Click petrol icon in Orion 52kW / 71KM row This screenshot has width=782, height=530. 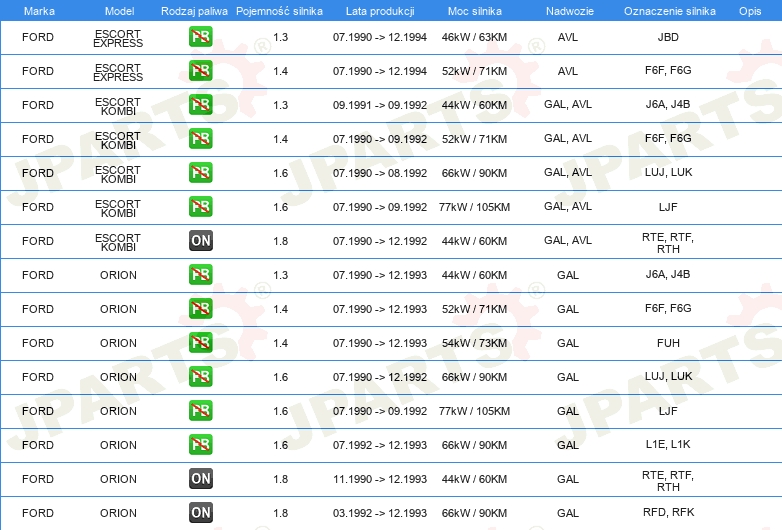click(200, 309)
